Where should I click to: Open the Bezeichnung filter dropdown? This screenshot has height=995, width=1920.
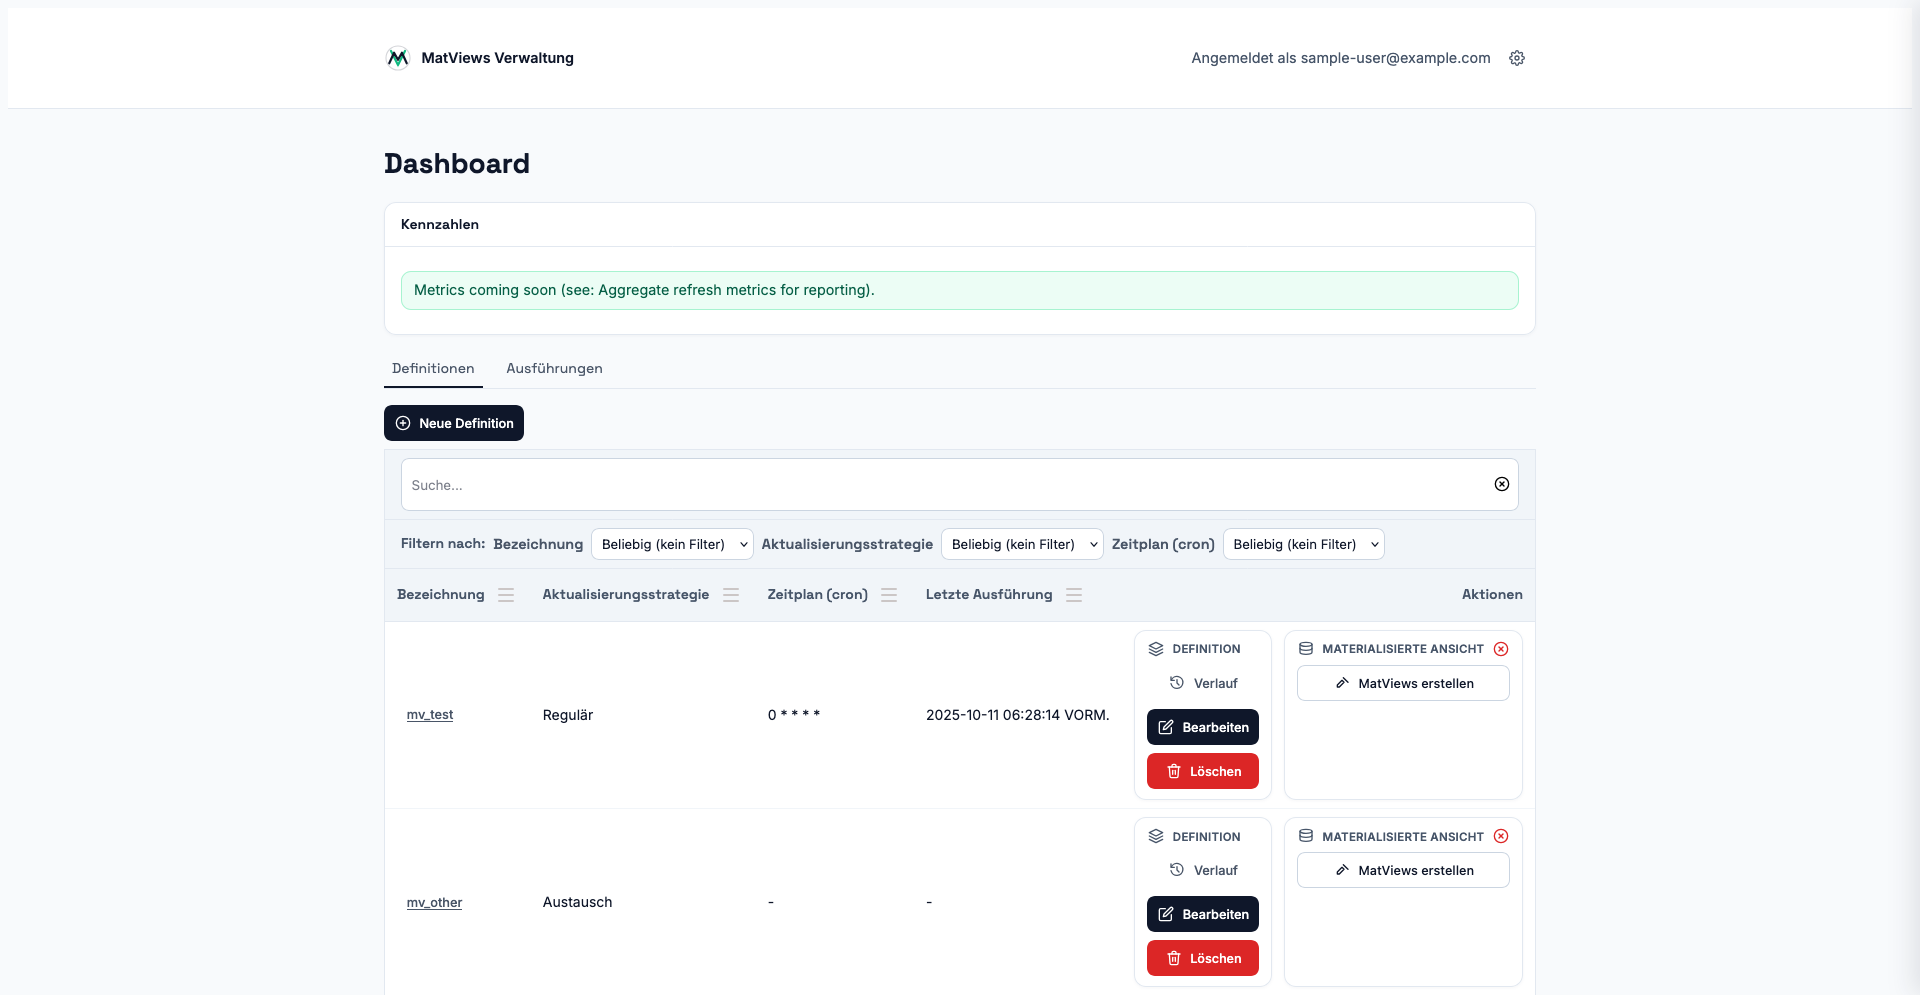[671, 544]
